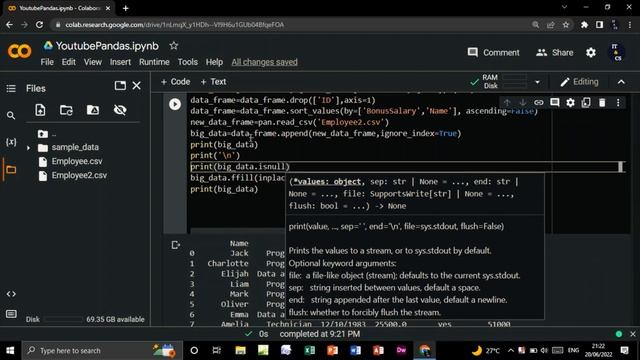Click the RAM usage bar

[x=514, y=77]
